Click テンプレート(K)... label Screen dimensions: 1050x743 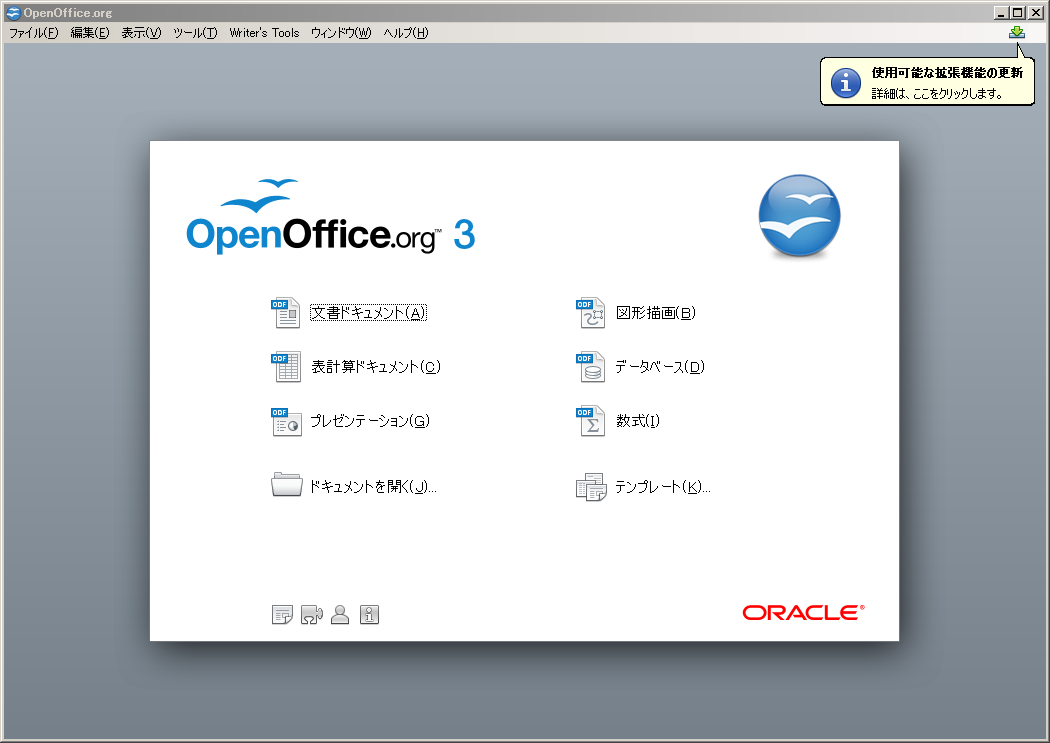coord(662,487)
